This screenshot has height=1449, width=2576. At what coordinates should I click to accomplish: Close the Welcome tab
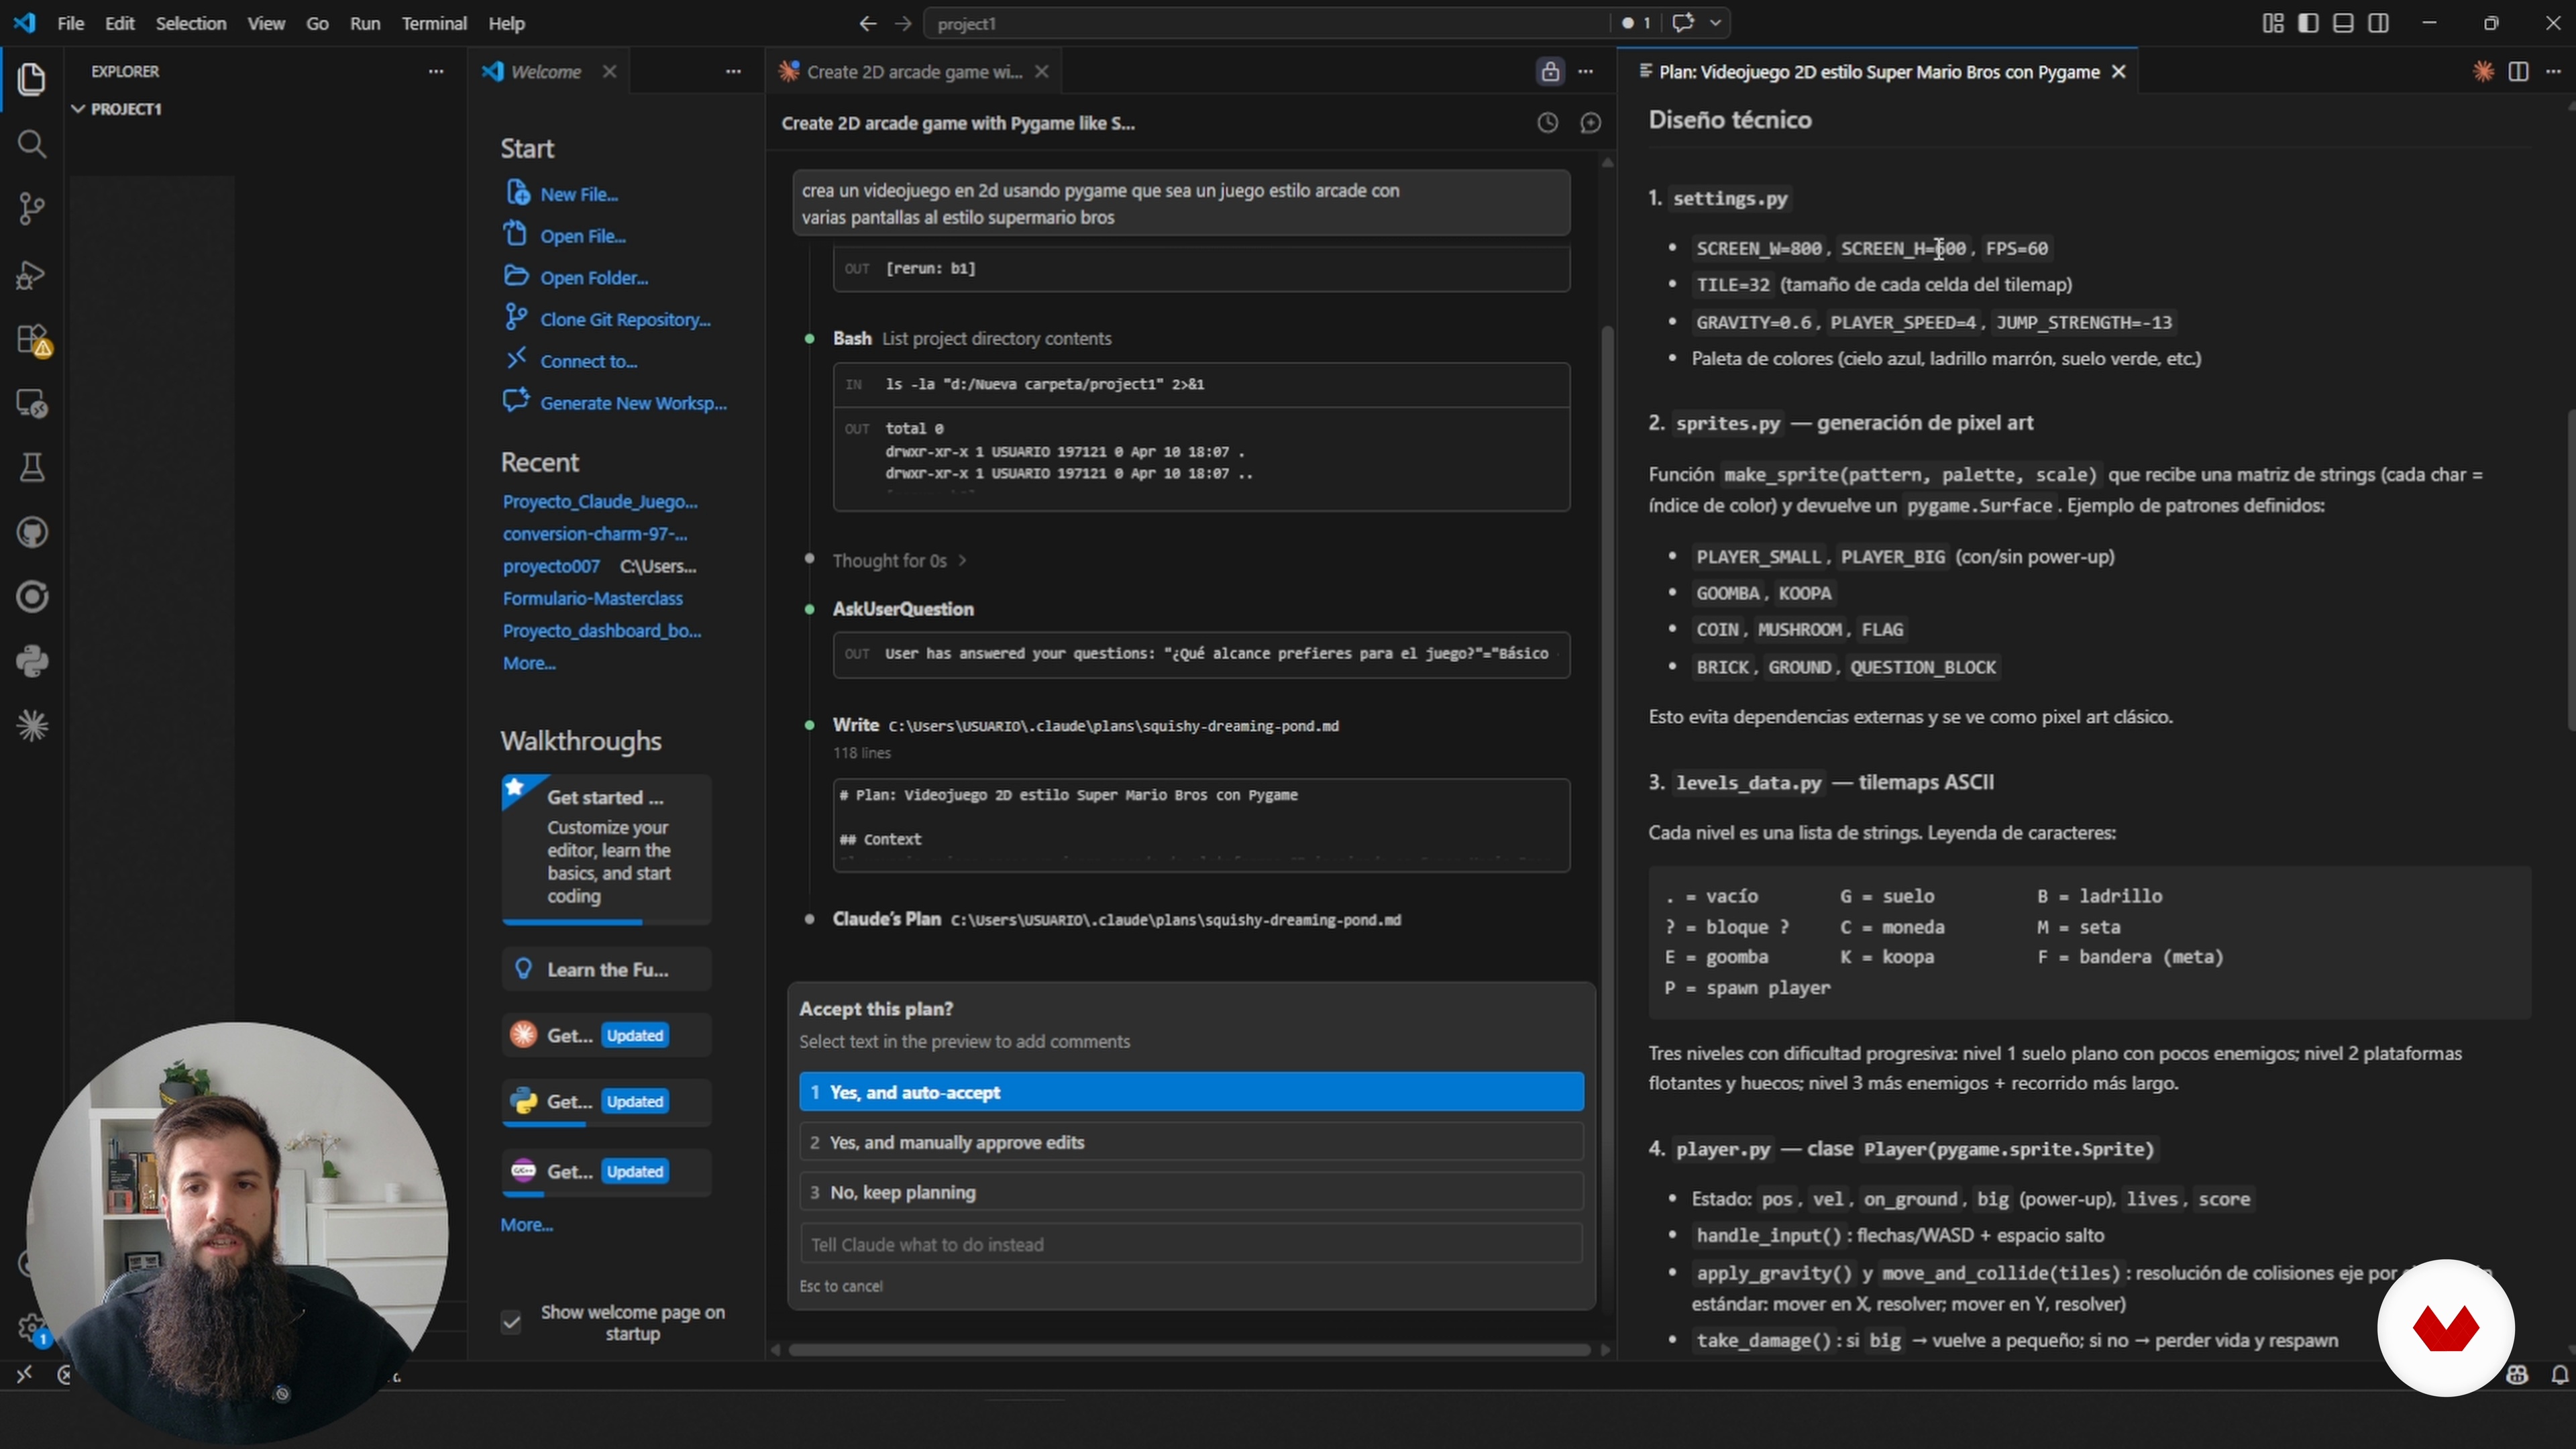pyautogui.click(x=609, y=71)
